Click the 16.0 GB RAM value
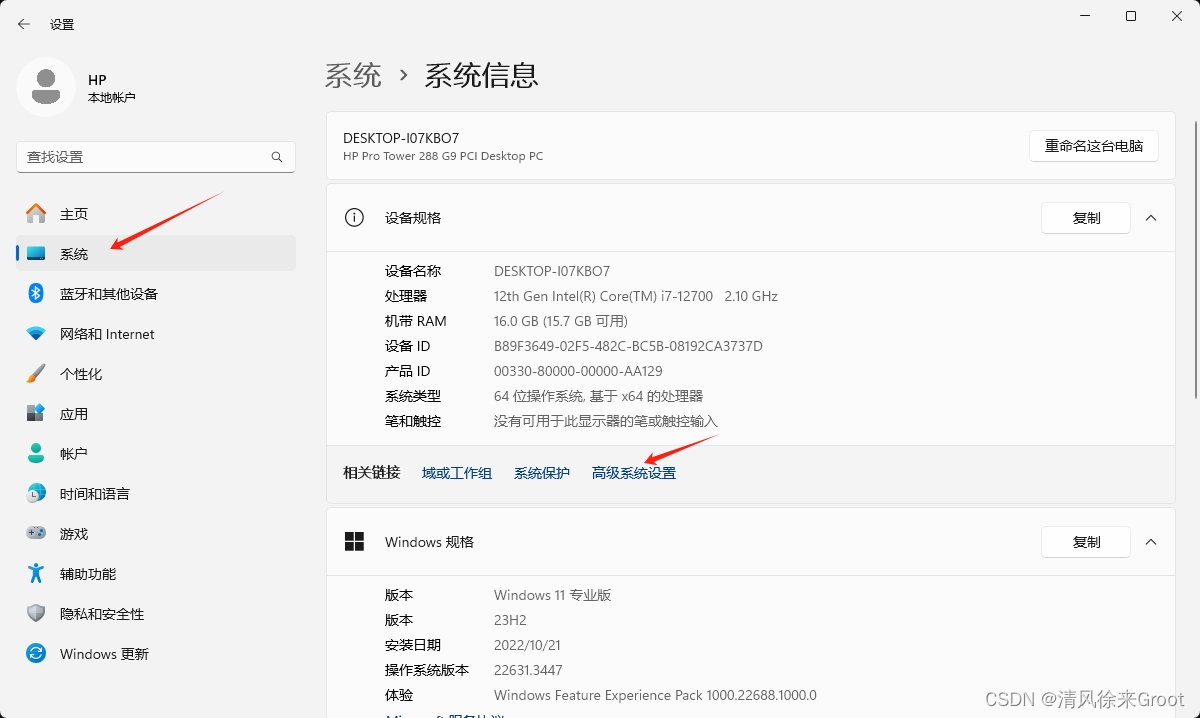The width and height of the screenshot is (1200, 718). pos(561,321)
